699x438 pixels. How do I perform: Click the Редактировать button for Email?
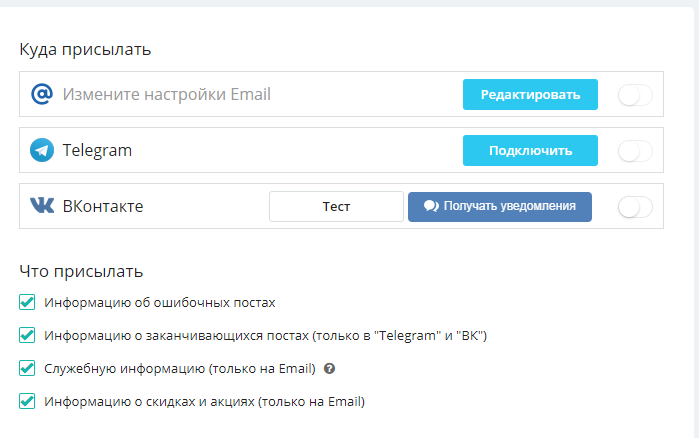[x=530, y=94]
